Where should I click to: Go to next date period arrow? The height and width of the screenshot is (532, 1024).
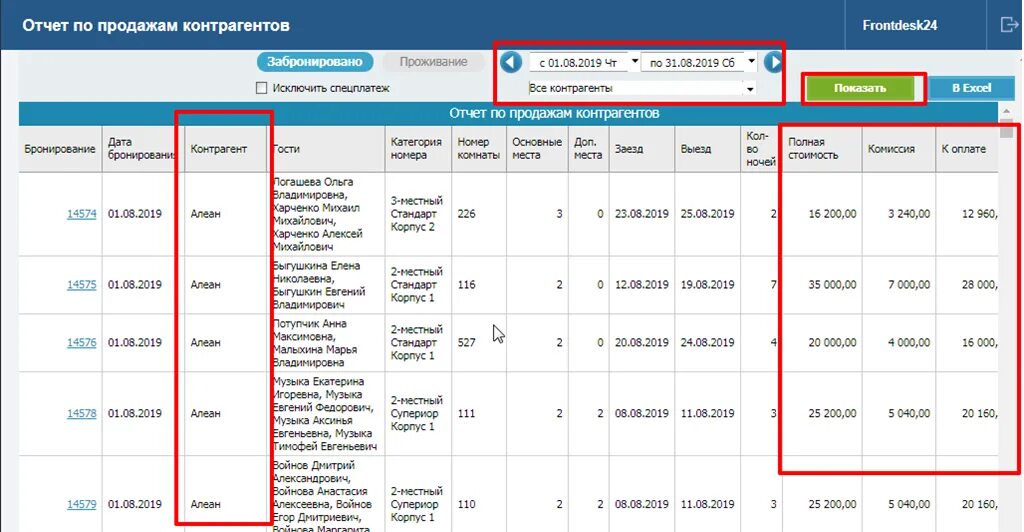773,63
